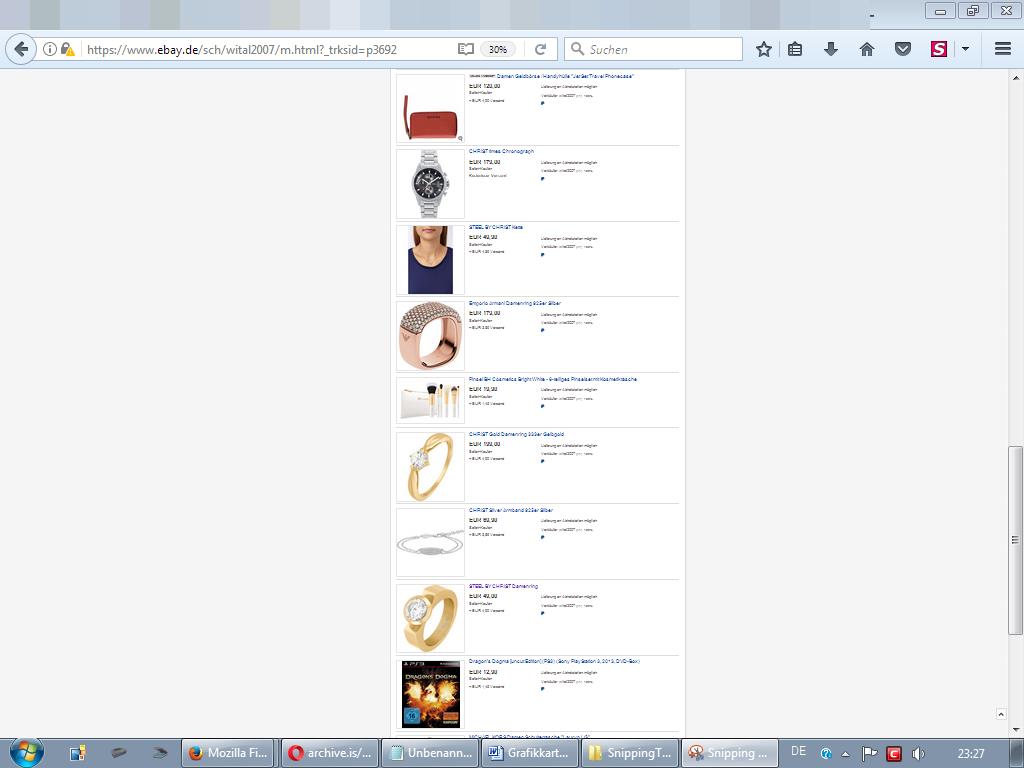View the silver bracelet thumbnail
The image size is (1024, 768).
pyautogui.click(x=430, y=543)
